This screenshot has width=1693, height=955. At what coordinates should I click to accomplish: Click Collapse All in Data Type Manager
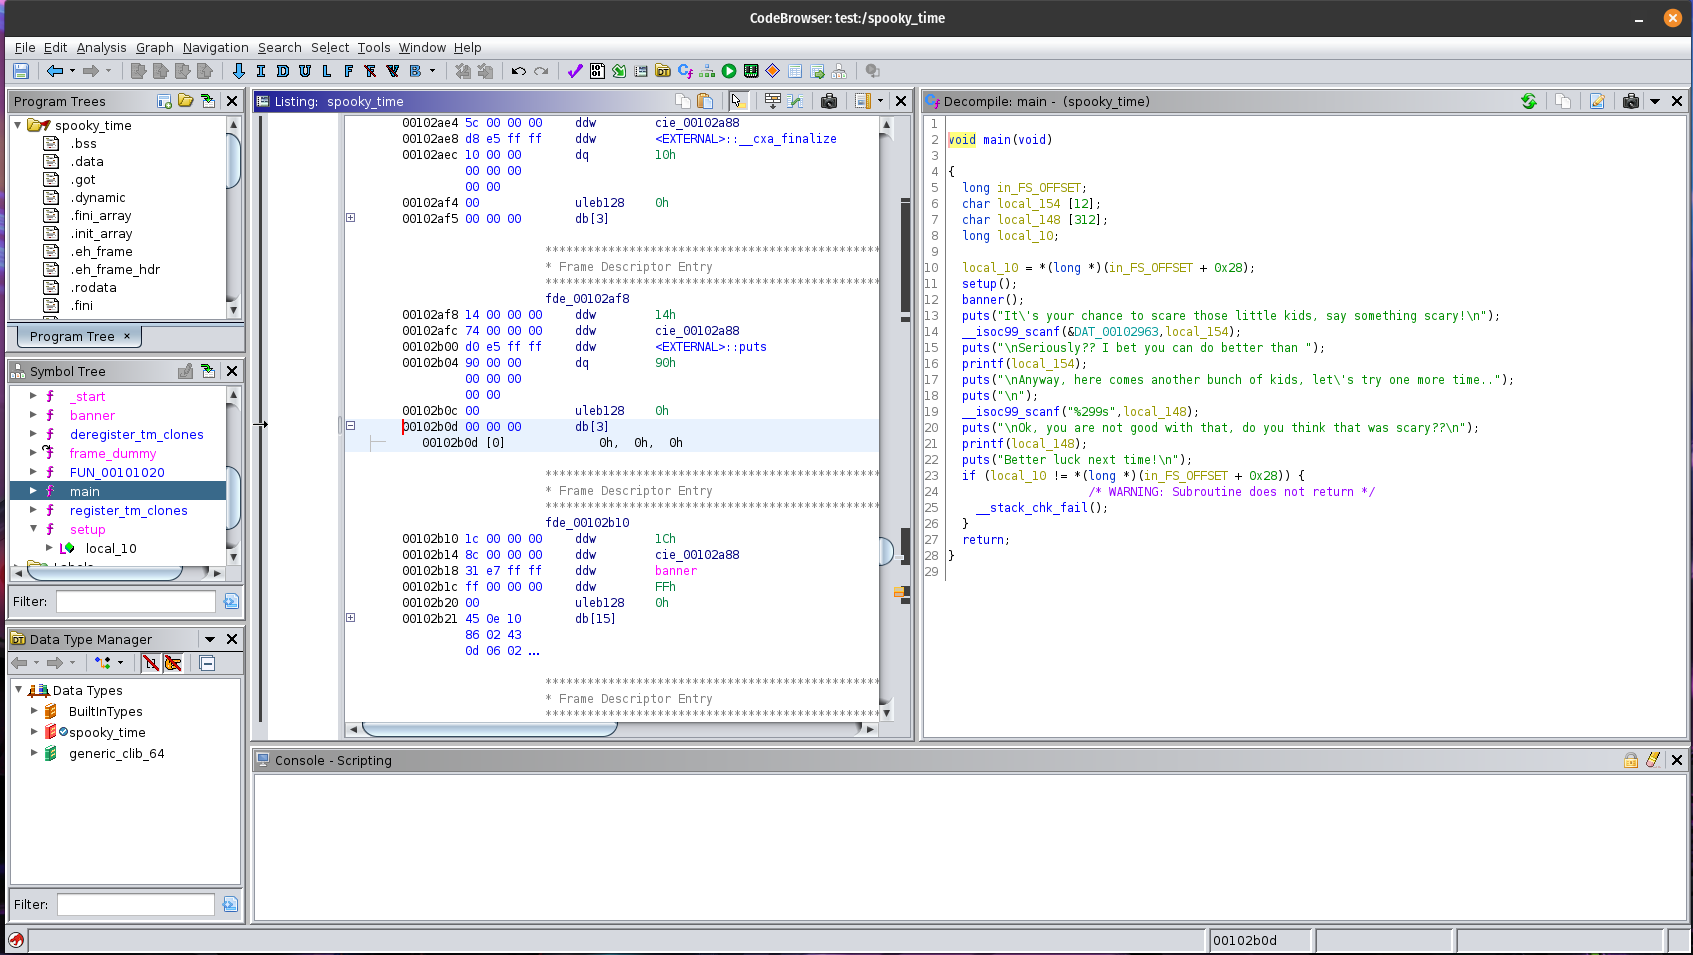click(x=207, y=663)
